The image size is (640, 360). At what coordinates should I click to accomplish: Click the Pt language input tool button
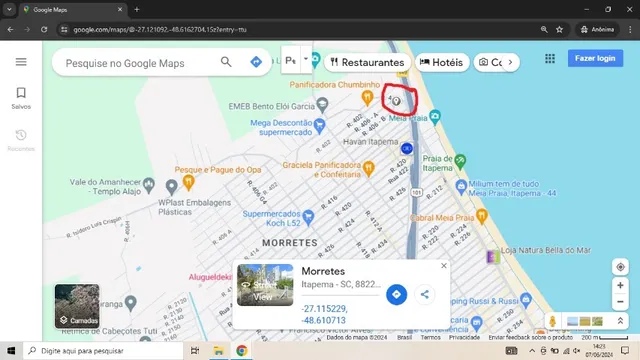[x=291, y=60]
